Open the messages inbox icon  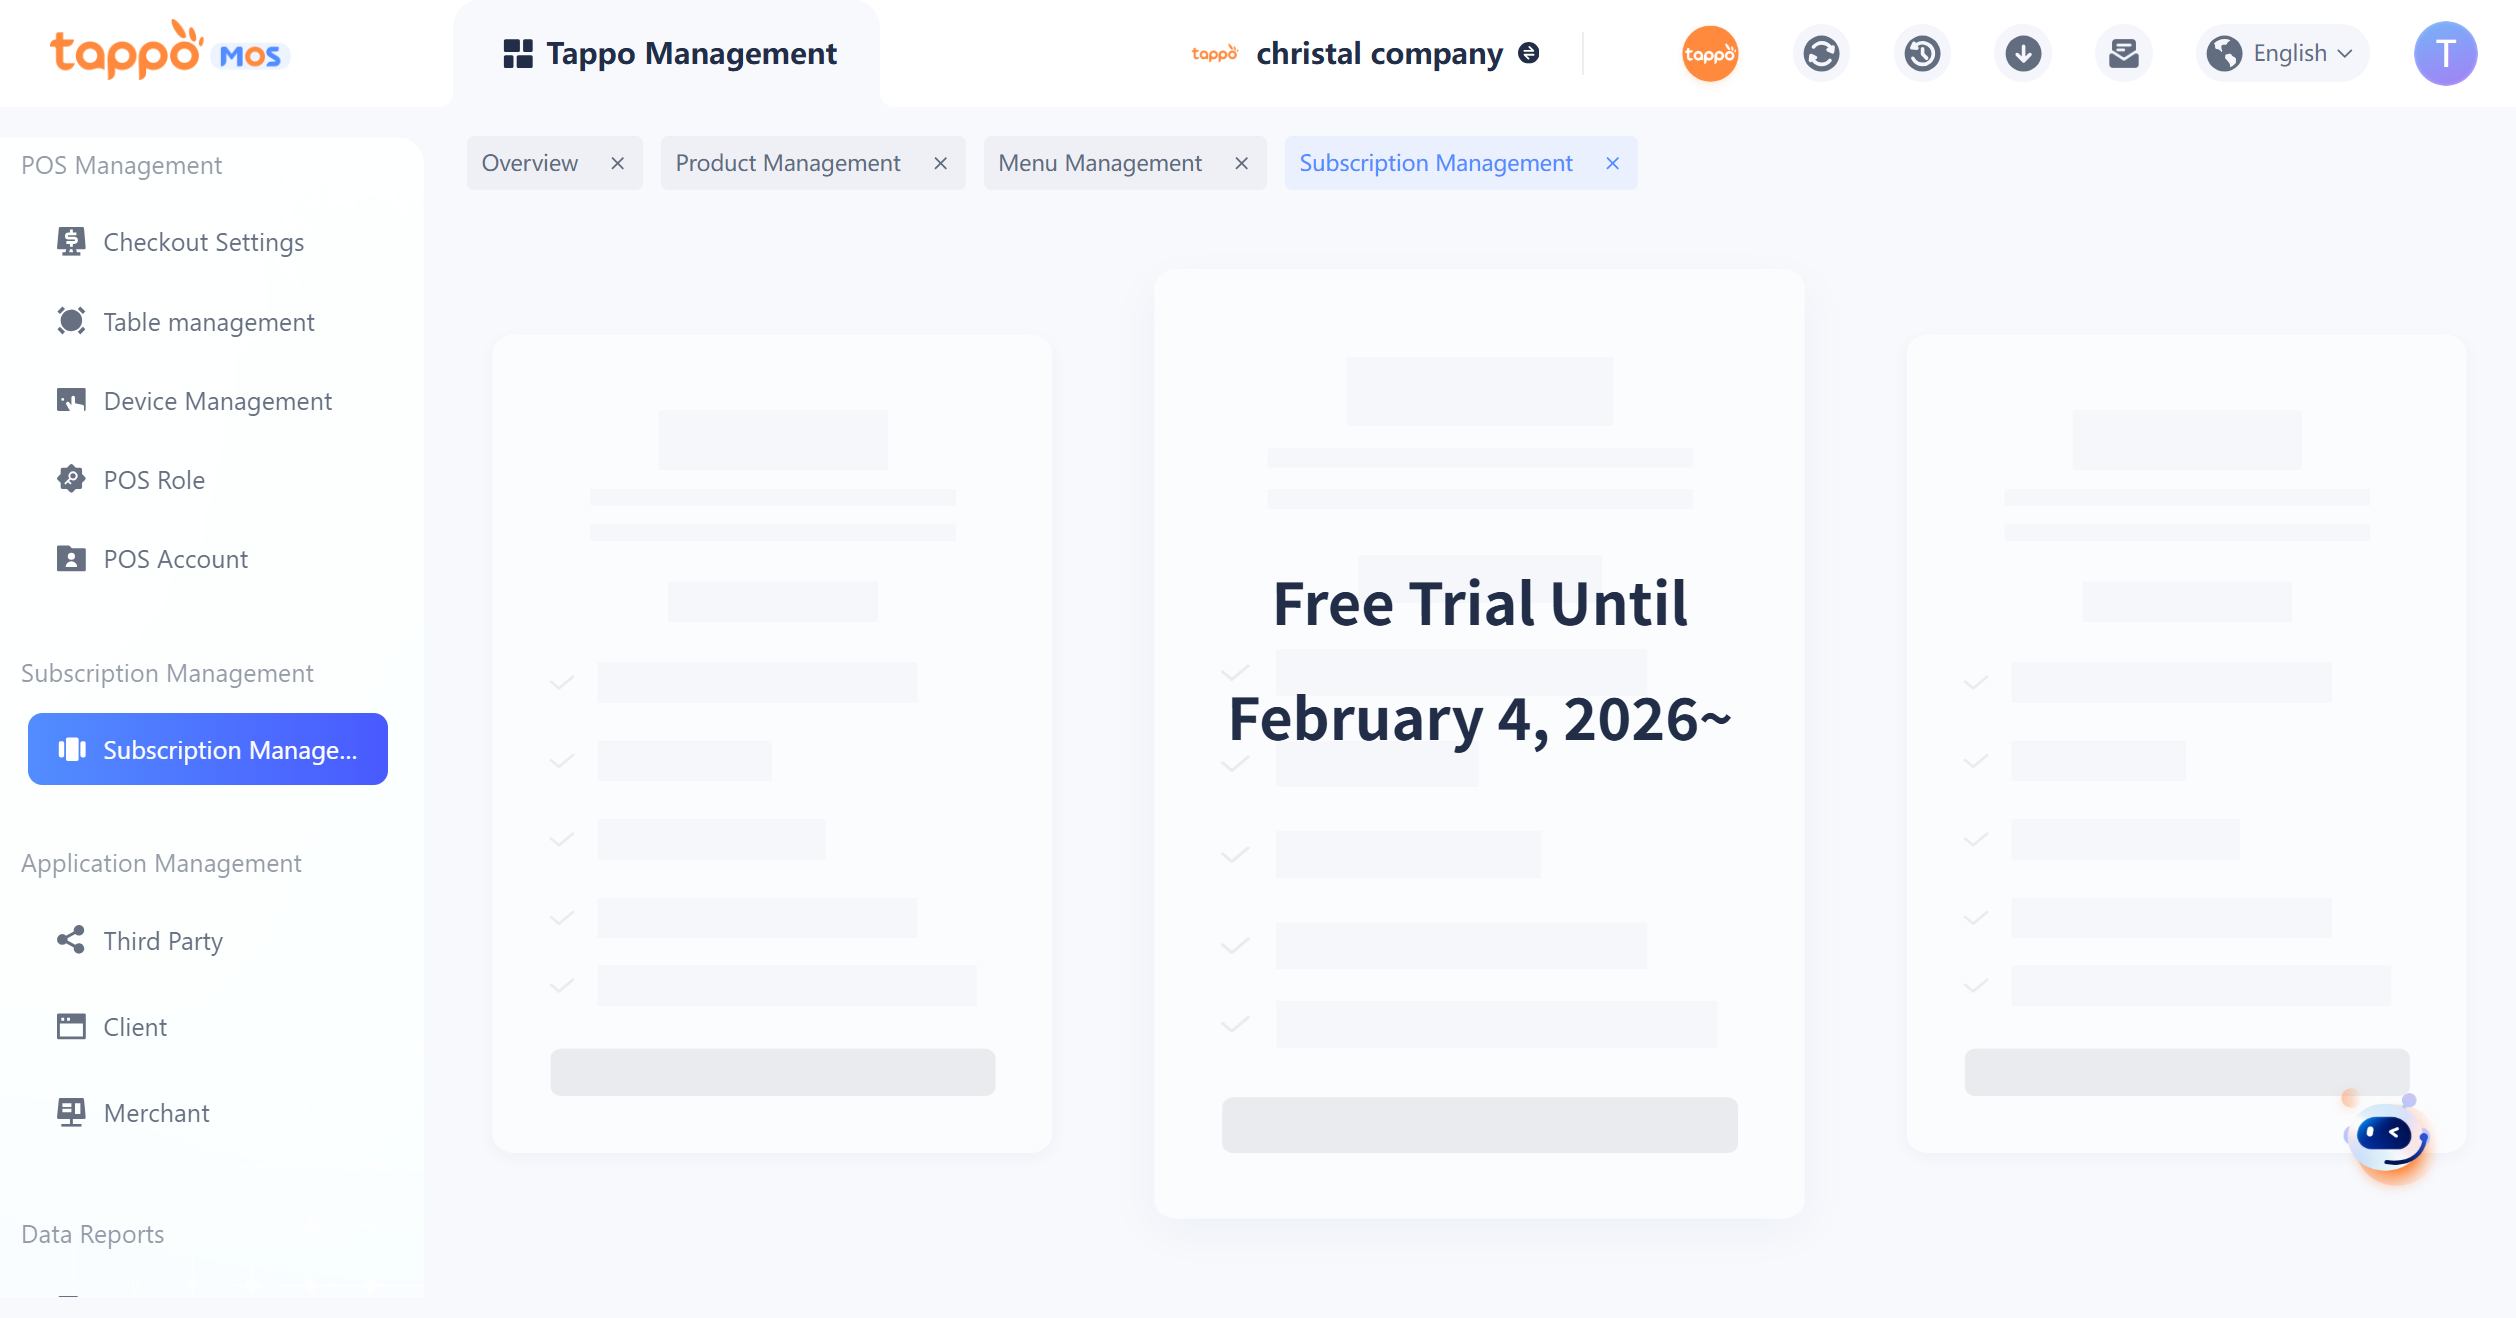pos(2123,53)
